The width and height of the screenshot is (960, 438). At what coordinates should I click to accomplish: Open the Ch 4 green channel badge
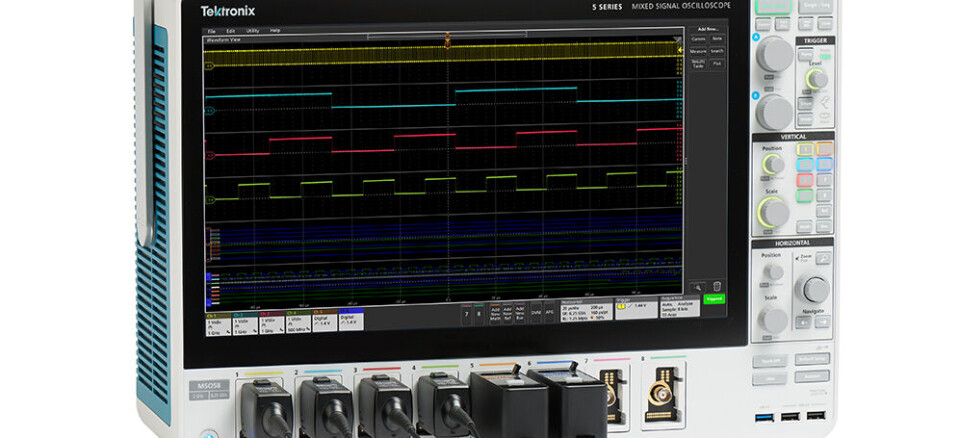[x=298, y=322]
